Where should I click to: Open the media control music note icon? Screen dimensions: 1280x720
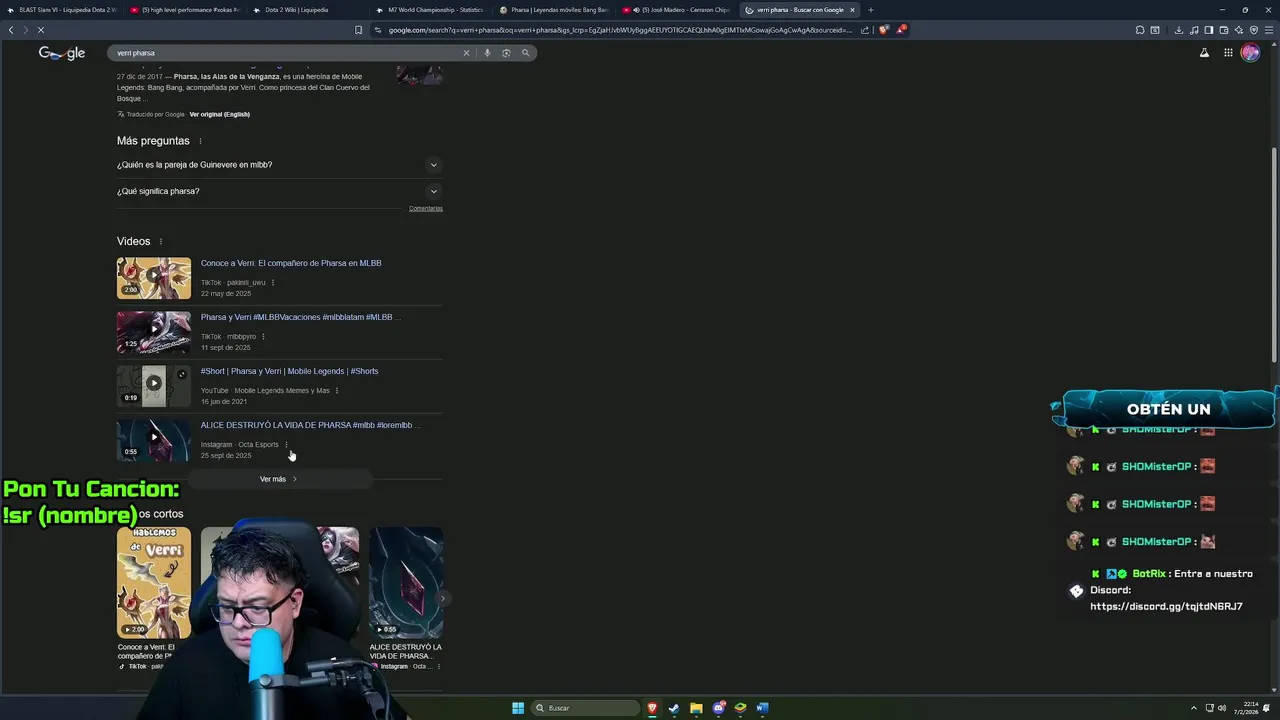point(1194,30)
